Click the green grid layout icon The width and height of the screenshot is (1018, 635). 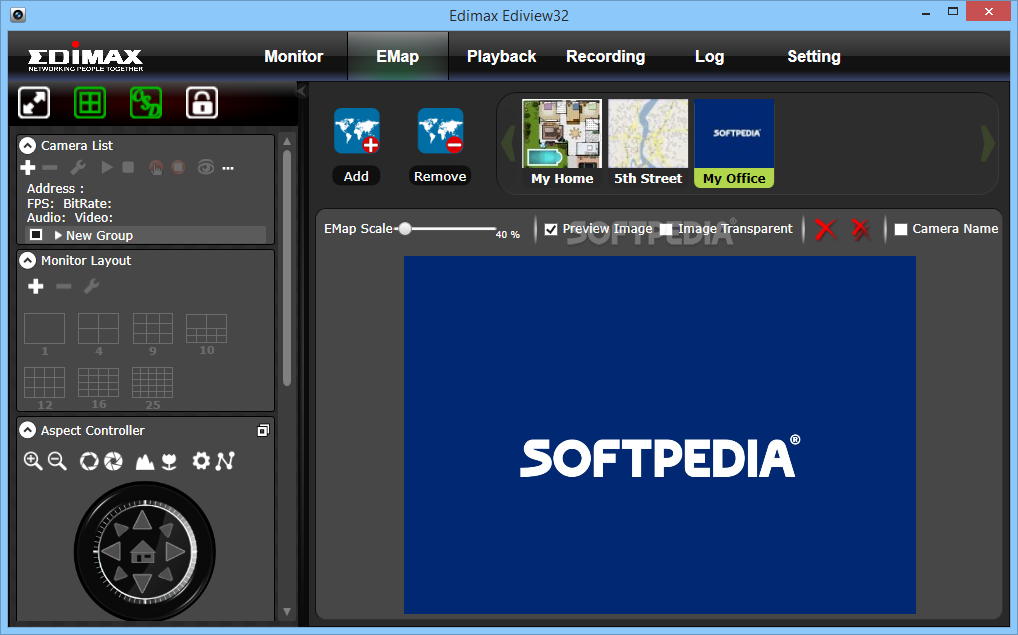90,103
